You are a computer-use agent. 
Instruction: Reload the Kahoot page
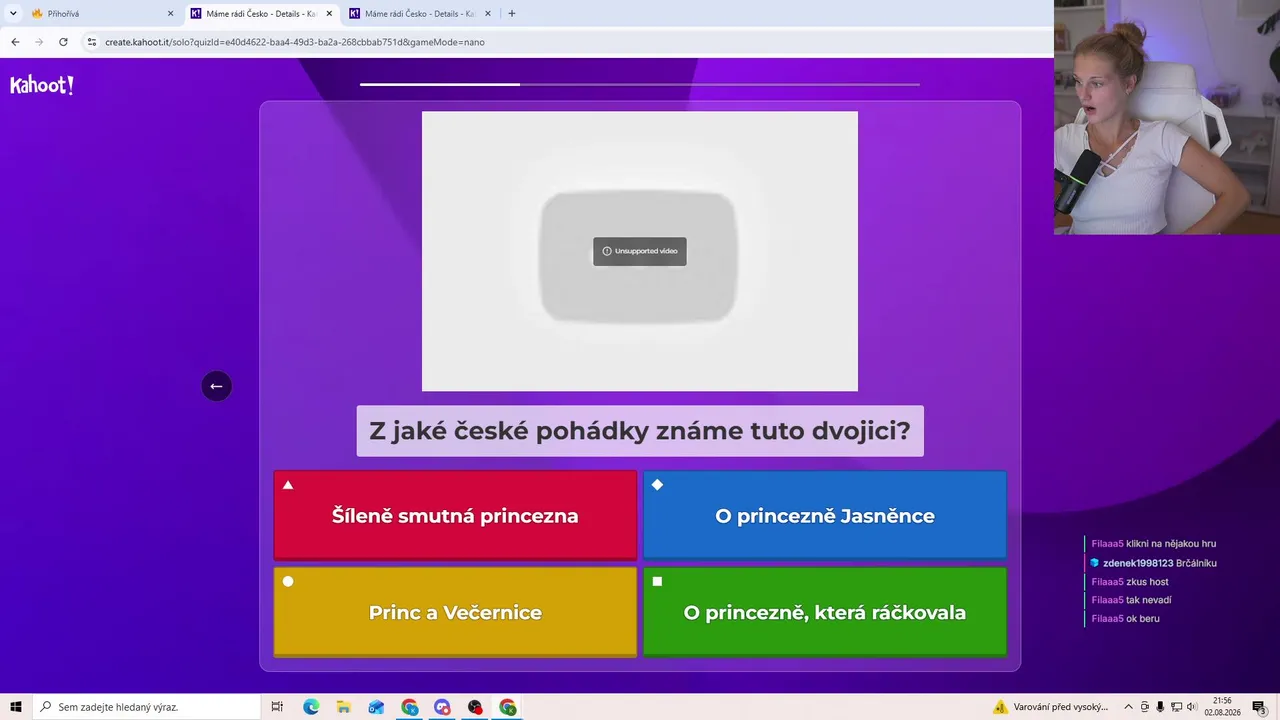tap(63, 42)
